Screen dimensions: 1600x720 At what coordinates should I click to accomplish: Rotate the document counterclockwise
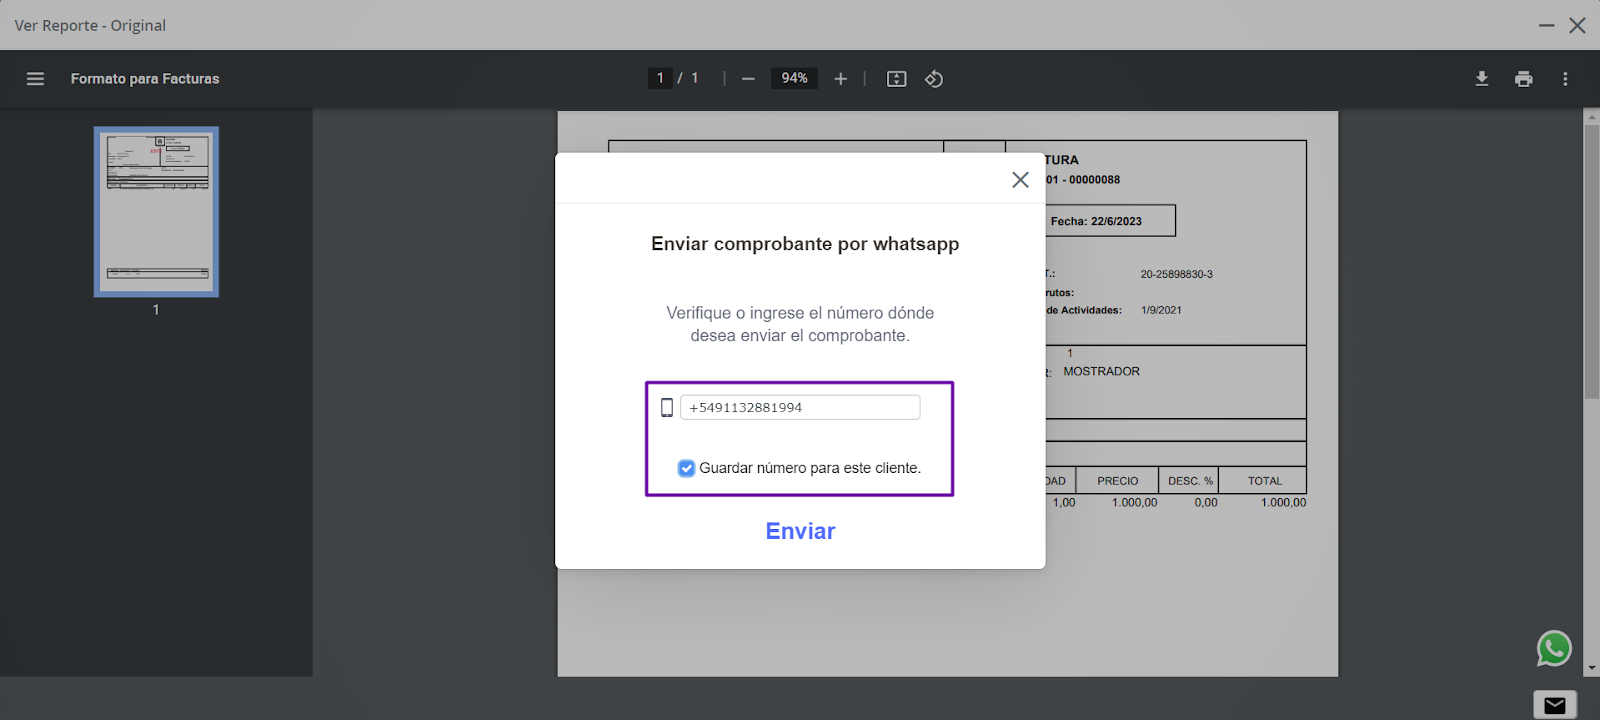click(x=934, y=79)
